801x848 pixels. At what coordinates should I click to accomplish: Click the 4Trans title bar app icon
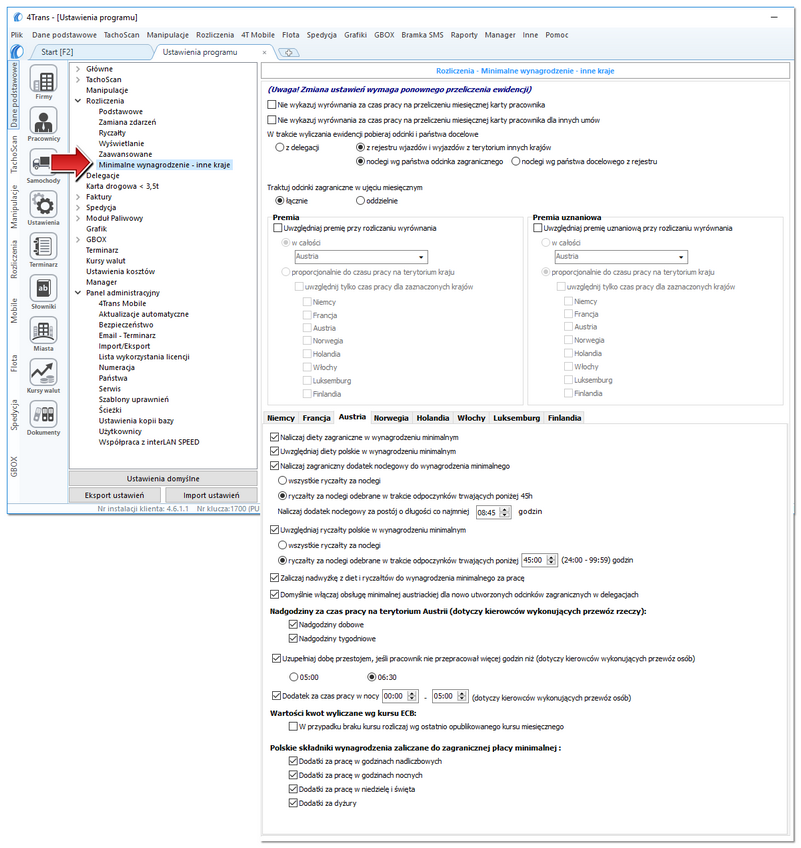coord(18,17)
